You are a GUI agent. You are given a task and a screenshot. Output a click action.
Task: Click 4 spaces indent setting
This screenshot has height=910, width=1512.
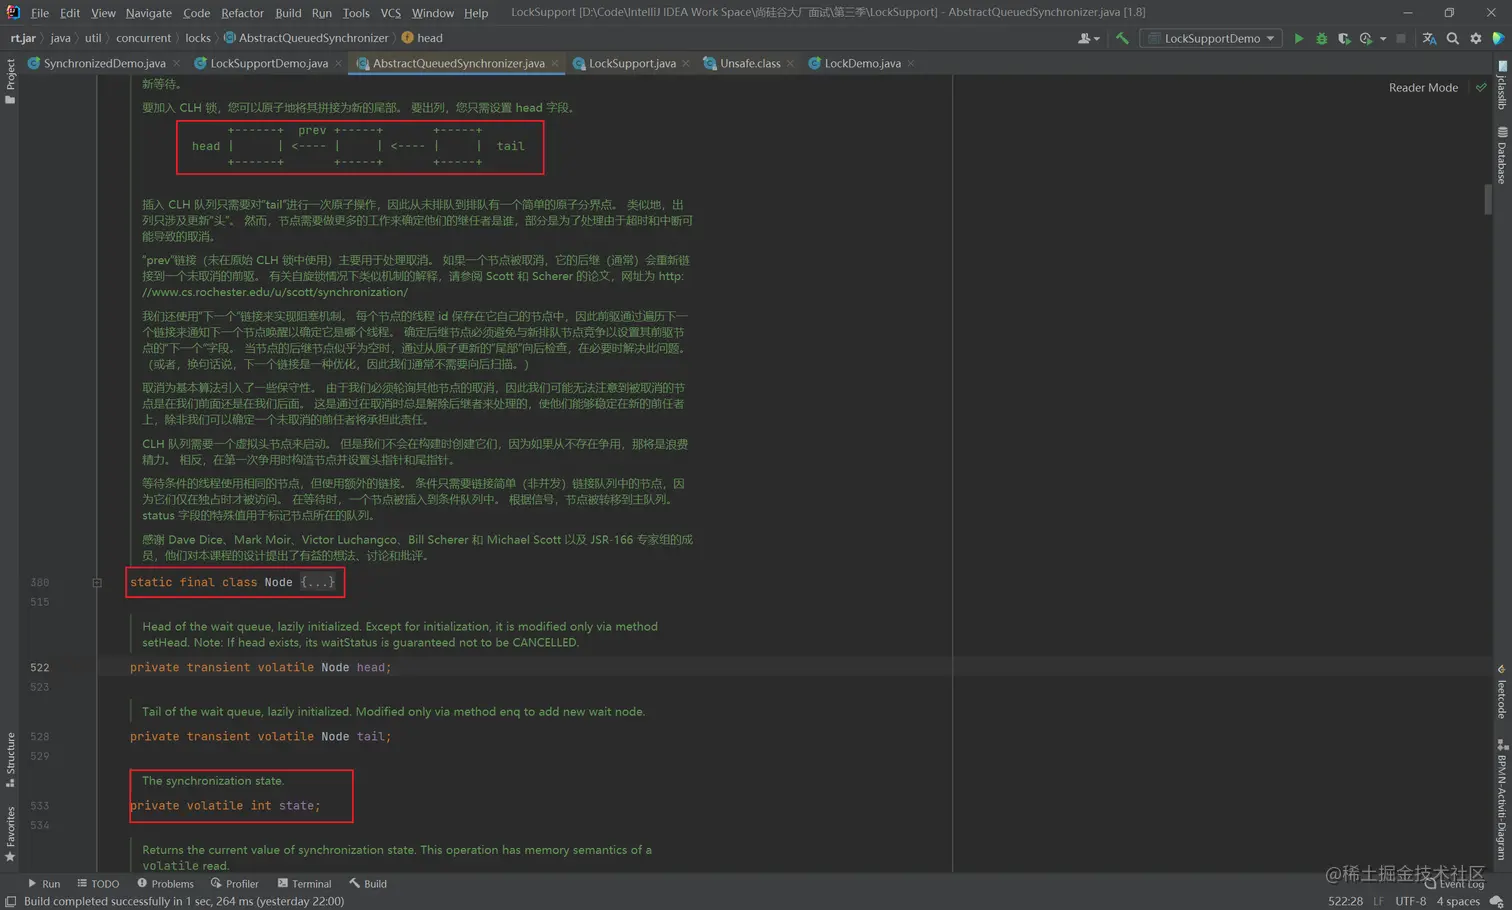tap(1458, 901)
